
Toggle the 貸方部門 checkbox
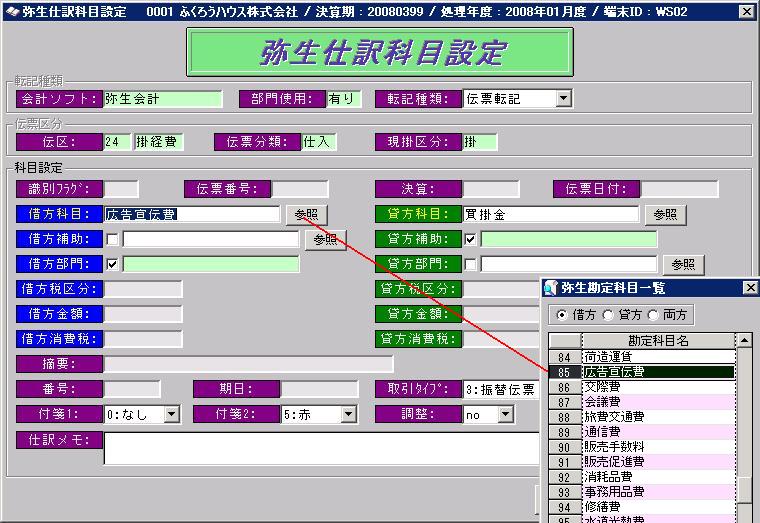(471, 264)
